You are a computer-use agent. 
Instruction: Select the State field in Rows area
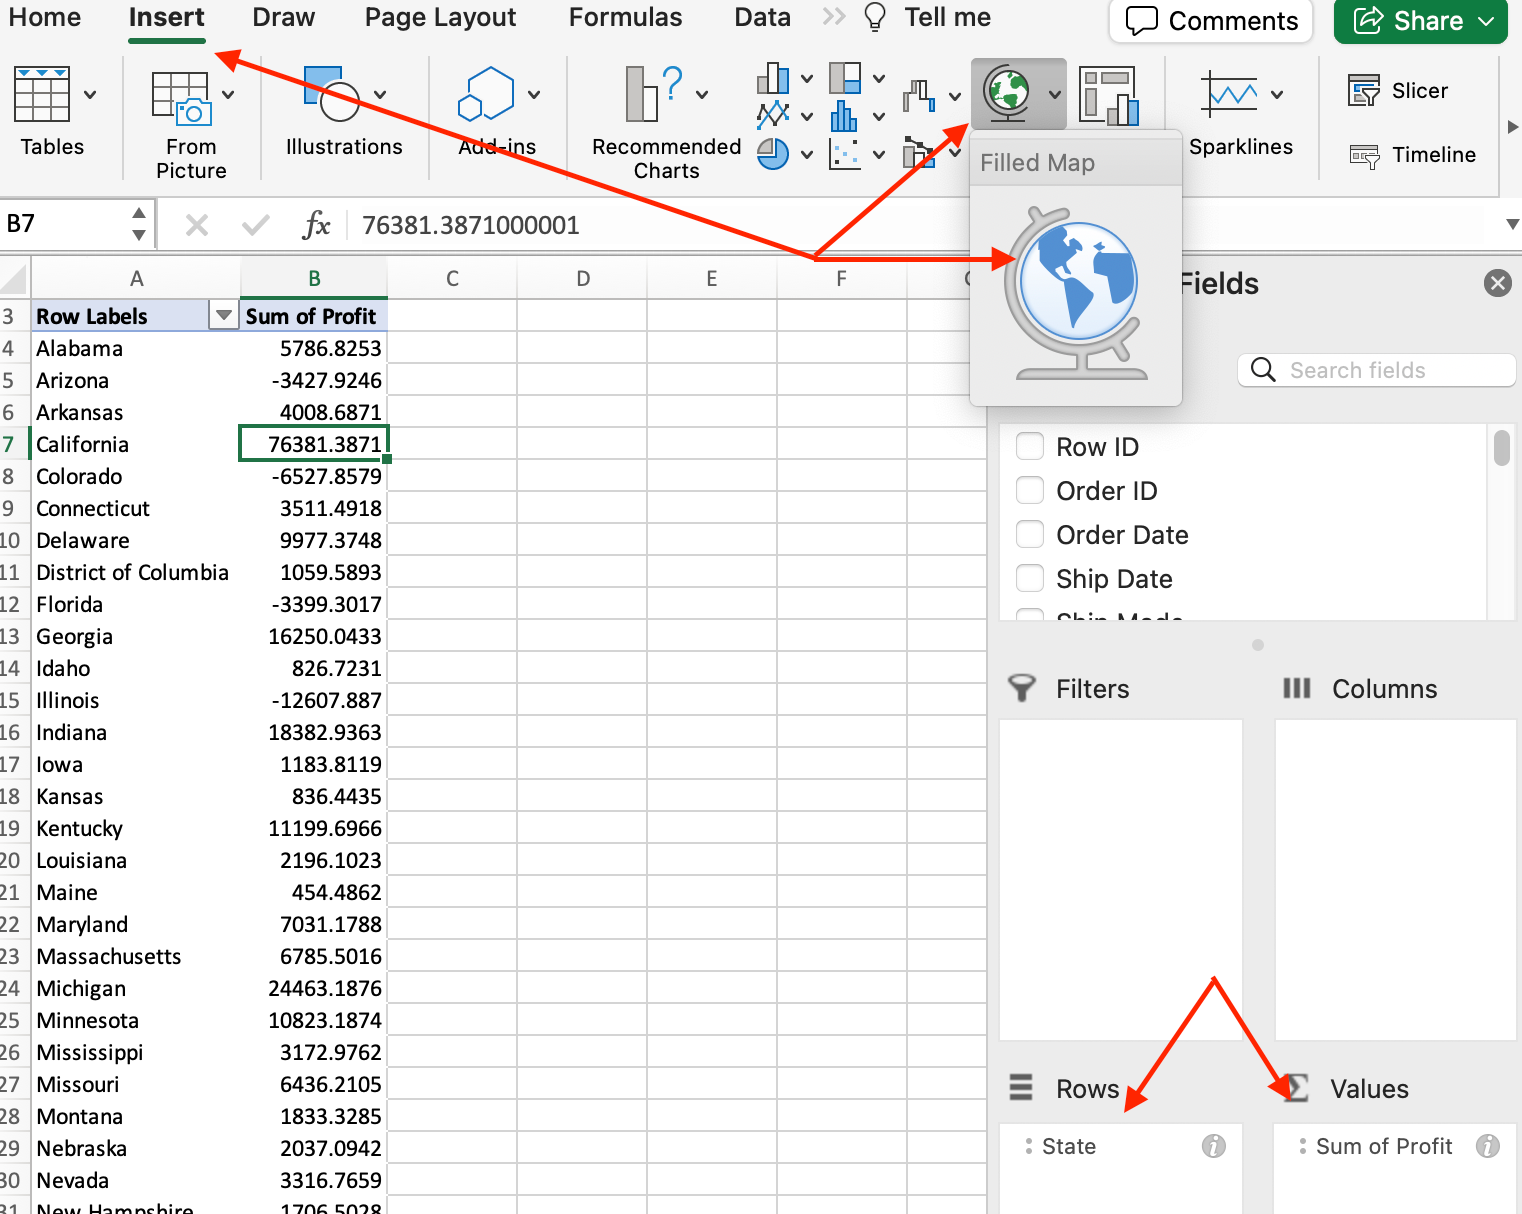pyautogui.click(x=1121, y=1146)
